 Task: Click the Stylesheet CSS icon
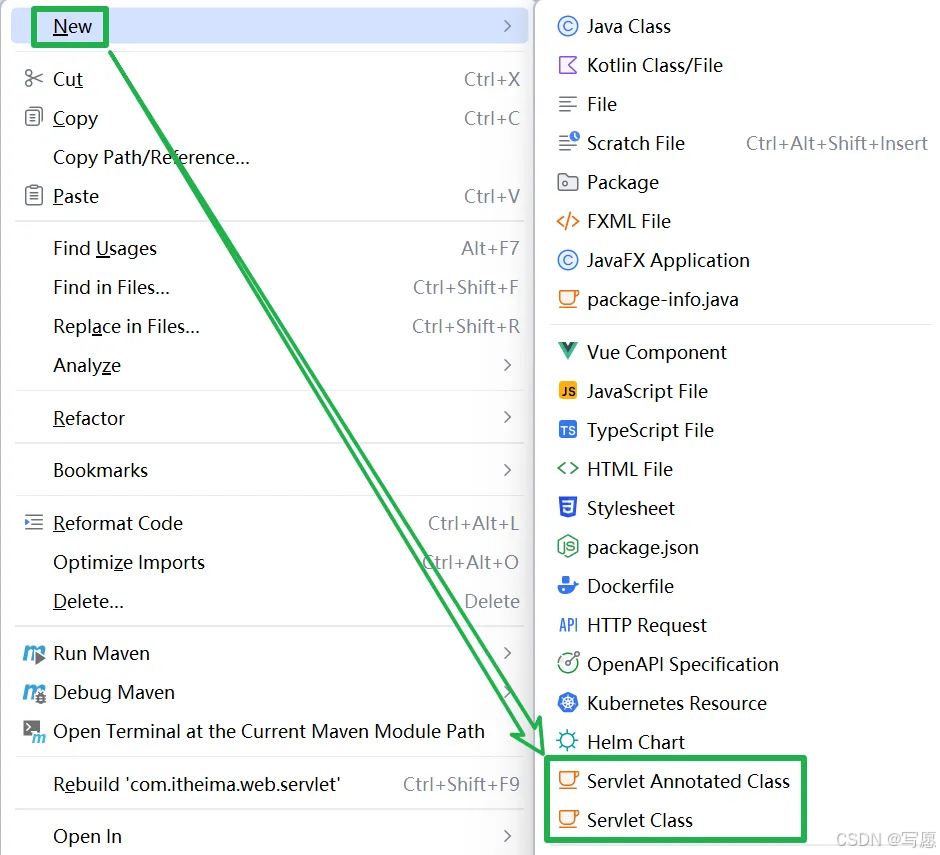point(567,507)
